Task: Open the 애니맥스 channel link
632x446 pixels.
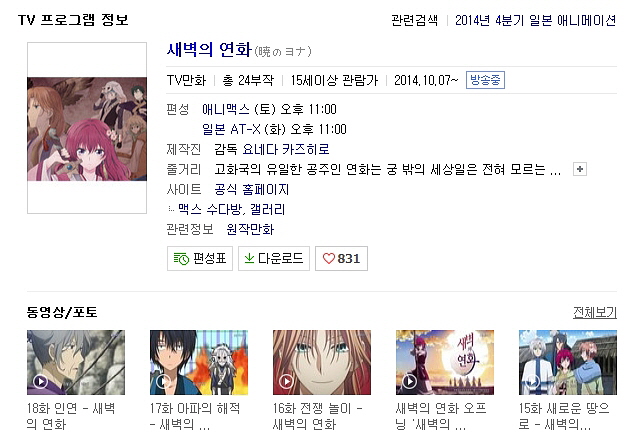Action: (226, 109)
